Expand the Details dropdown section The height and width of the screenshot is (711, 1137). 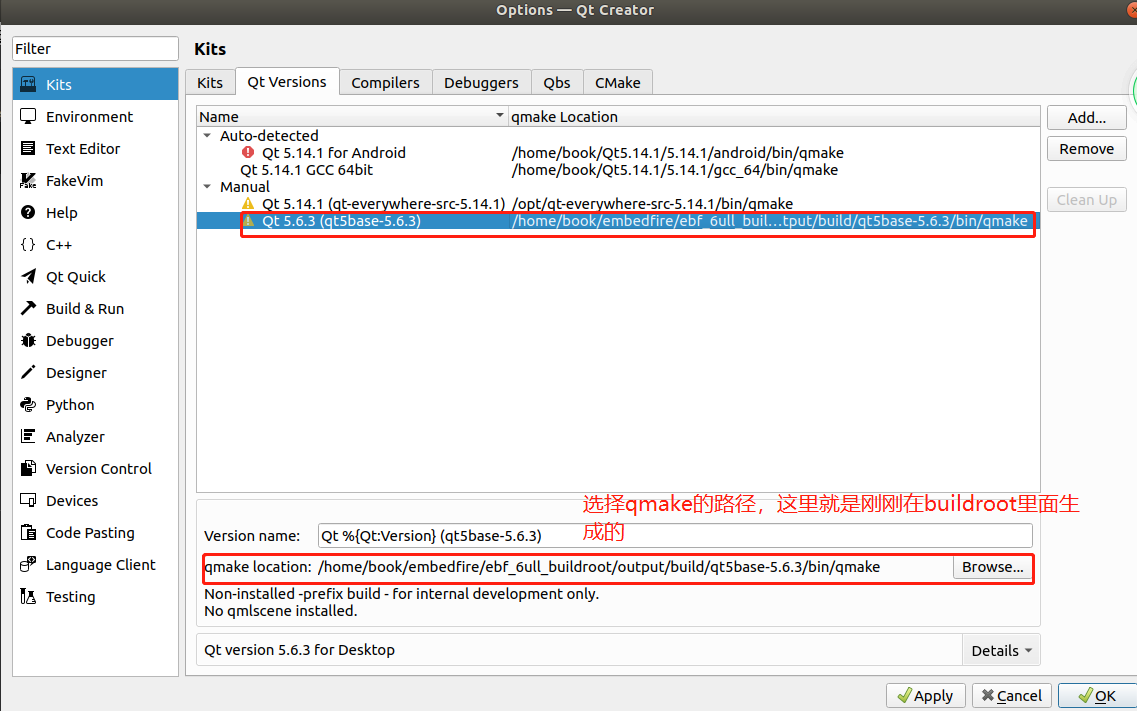point(1001,650)
